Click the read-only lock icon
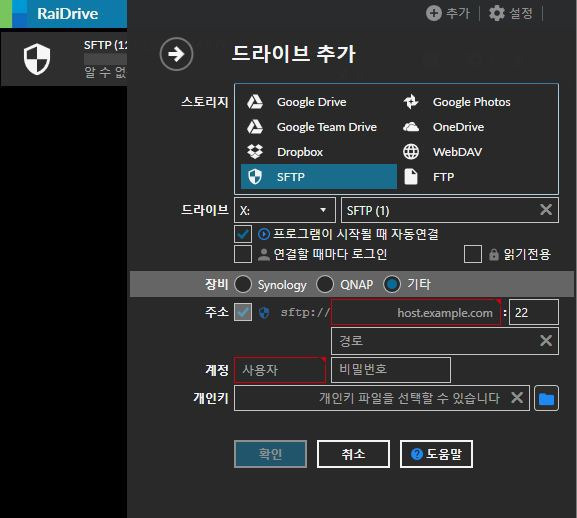This screenshot has width=577, height=518. point(493,254)
